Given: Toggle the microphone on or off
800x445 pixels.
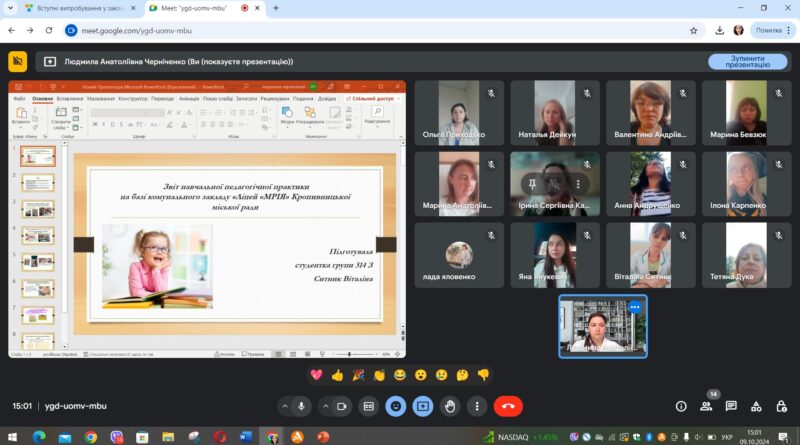Looking at the screenshot, I should click(x=301, y=406).
